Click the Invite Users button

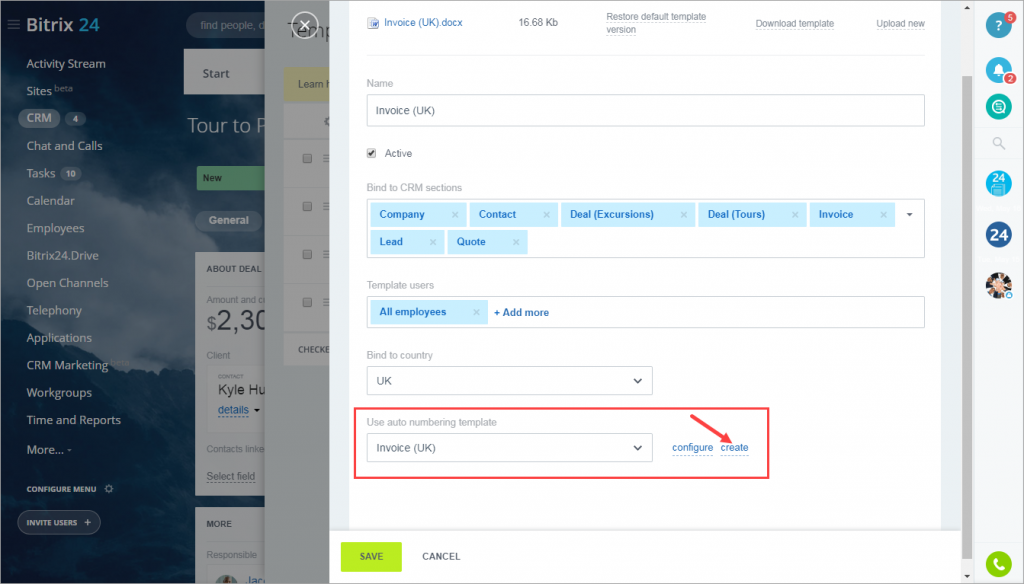coord(59,523)
